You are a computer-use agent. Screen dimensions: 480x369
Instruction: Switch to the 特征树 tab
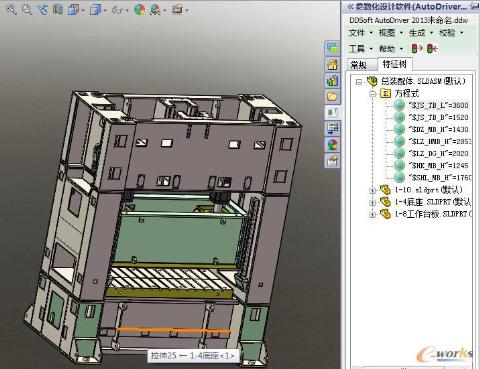coord(395,64)
